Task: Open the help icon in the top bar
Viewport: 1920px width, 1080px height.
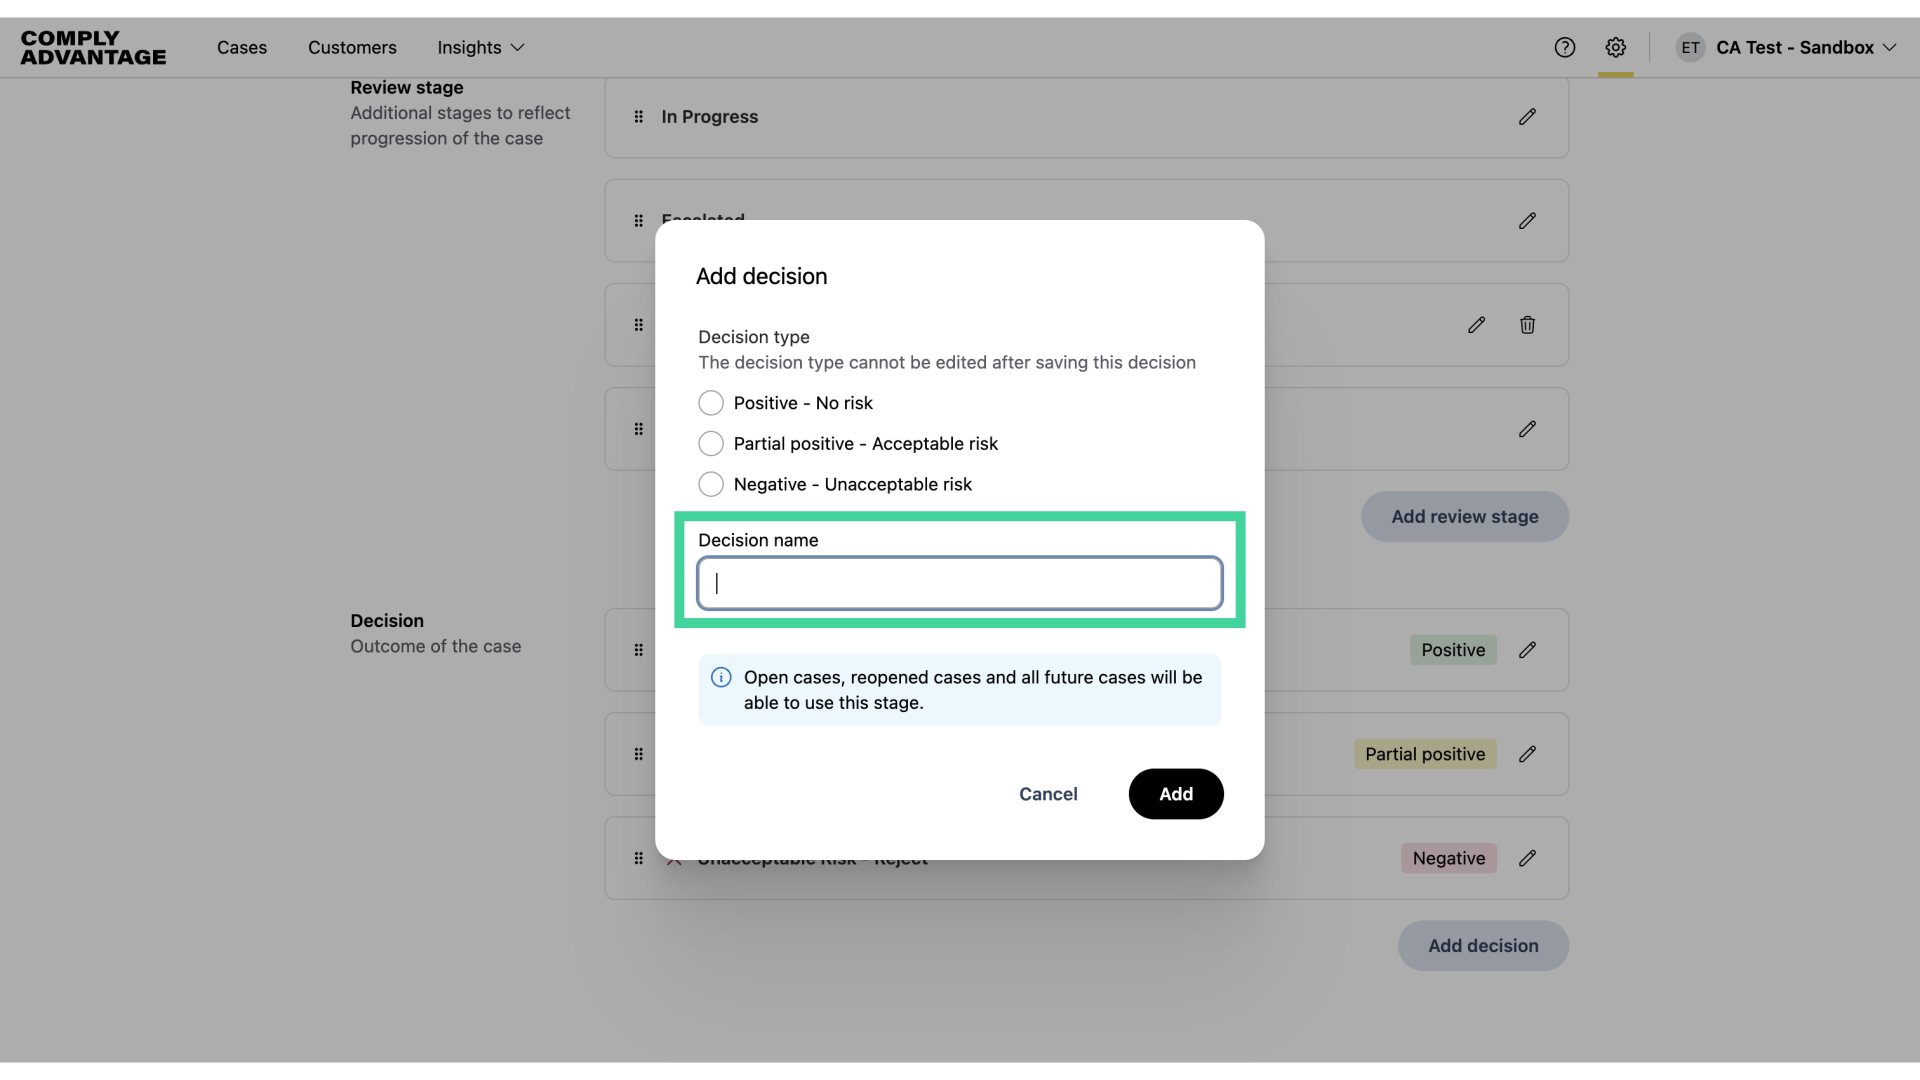Action: (1564, 47)
